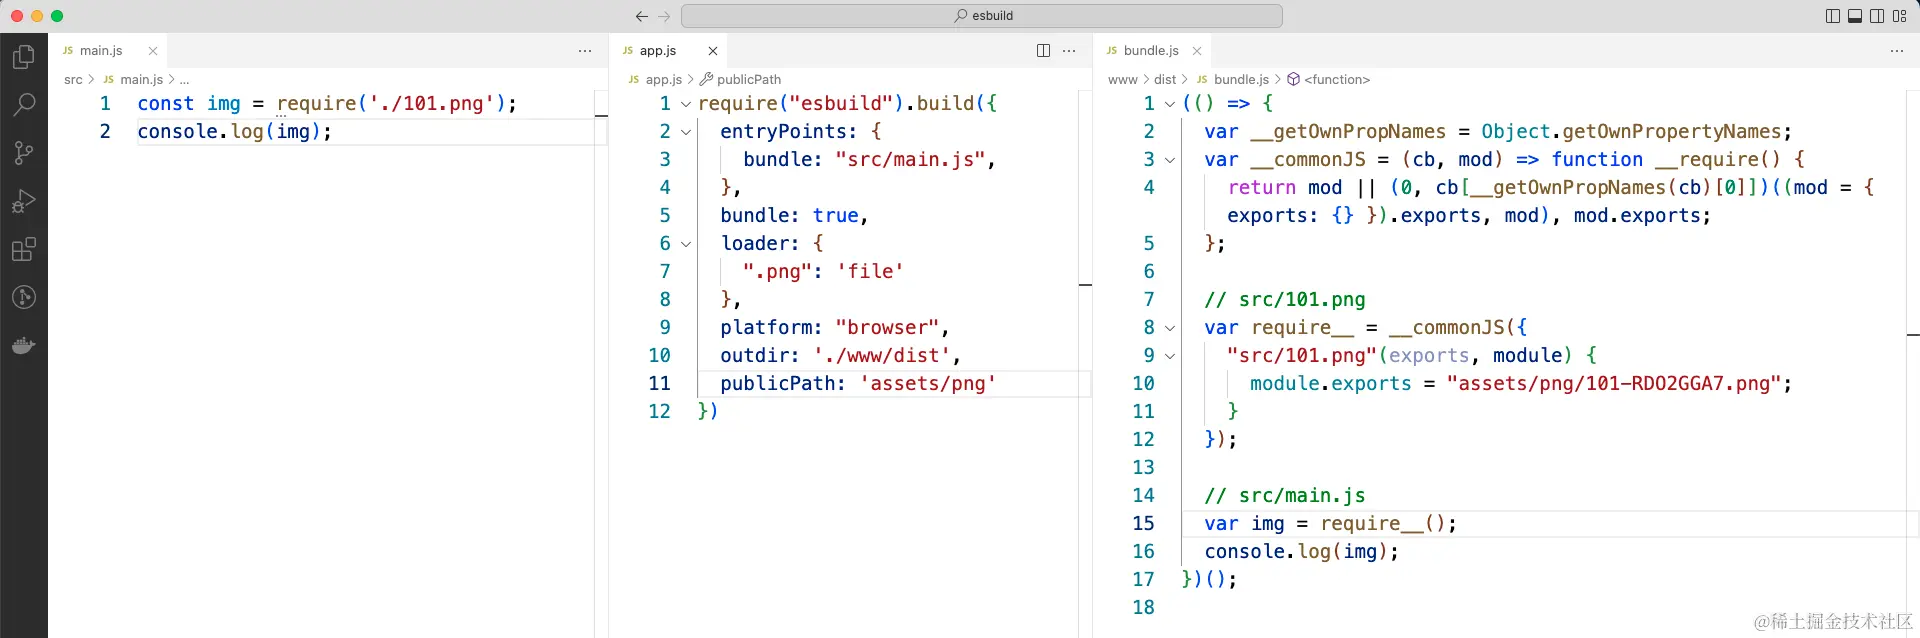Click the '// src/101.png' comment in bundle.js
Viewport: 1920px width, 638px height.
pyautogui.click(x=1285, y=299)
